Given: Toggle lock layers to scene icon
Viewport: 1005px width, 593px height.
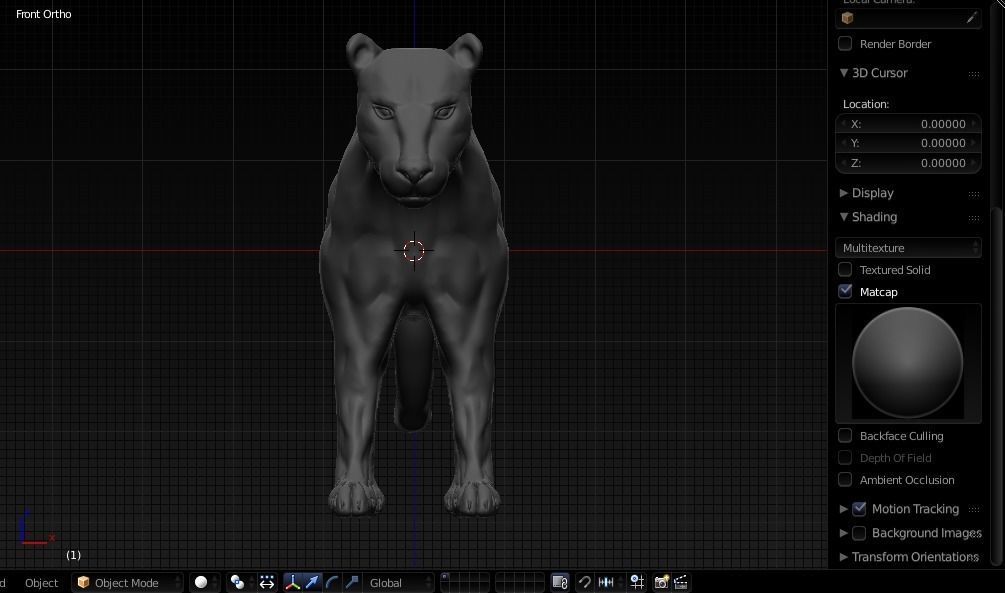Looking at the screenshot, I should click(x=560, y=582).
